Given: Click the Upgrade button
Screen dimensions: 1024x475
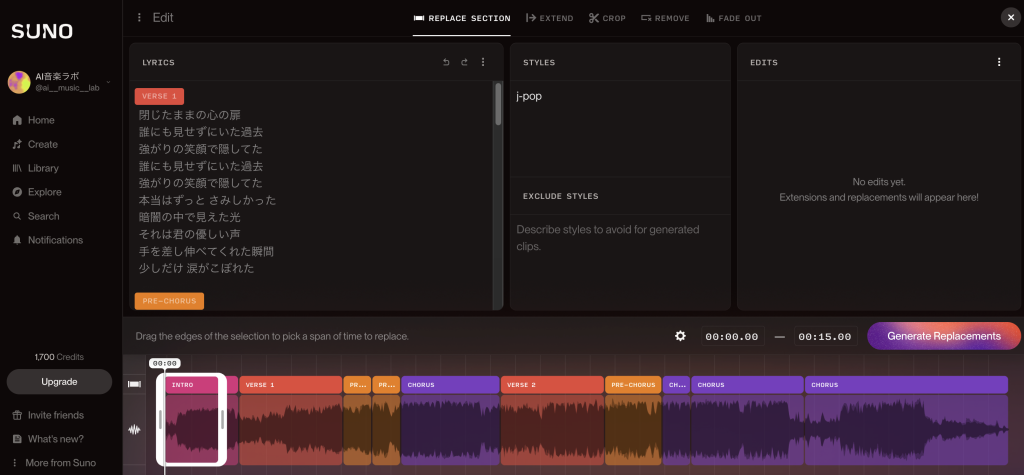Looking at the screenshot, I should (x=59, y=382).
